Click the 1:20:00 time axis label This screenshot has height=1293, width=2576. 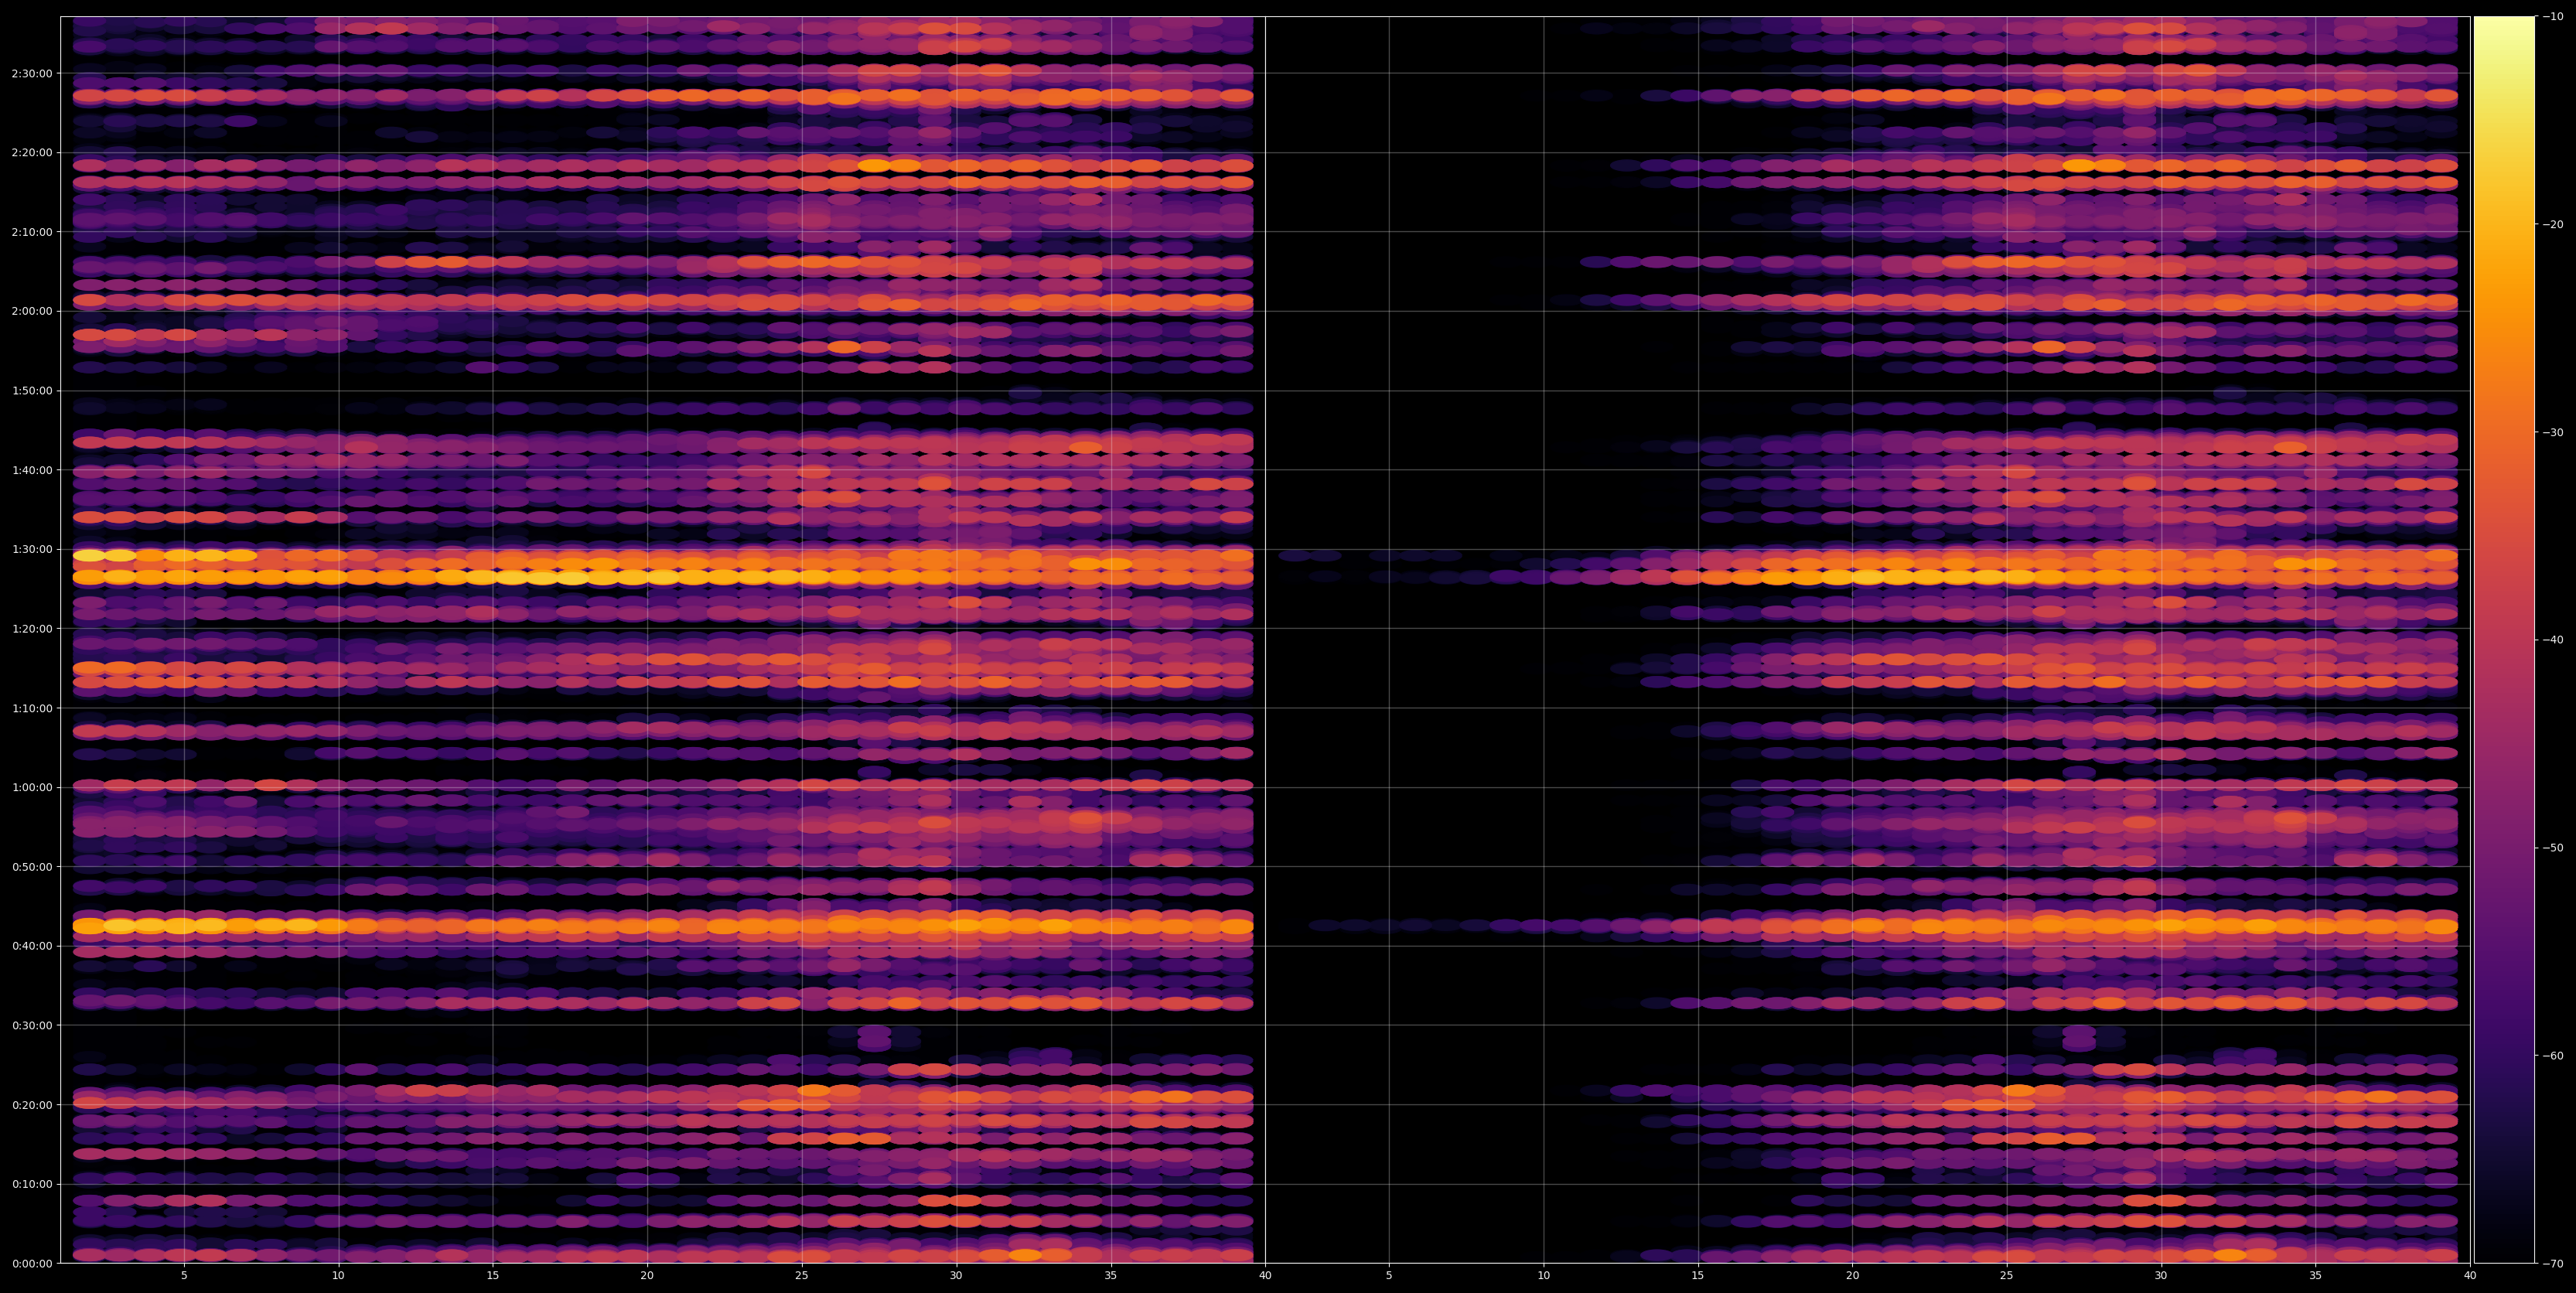pyautogui.click(x=32, y=628)
